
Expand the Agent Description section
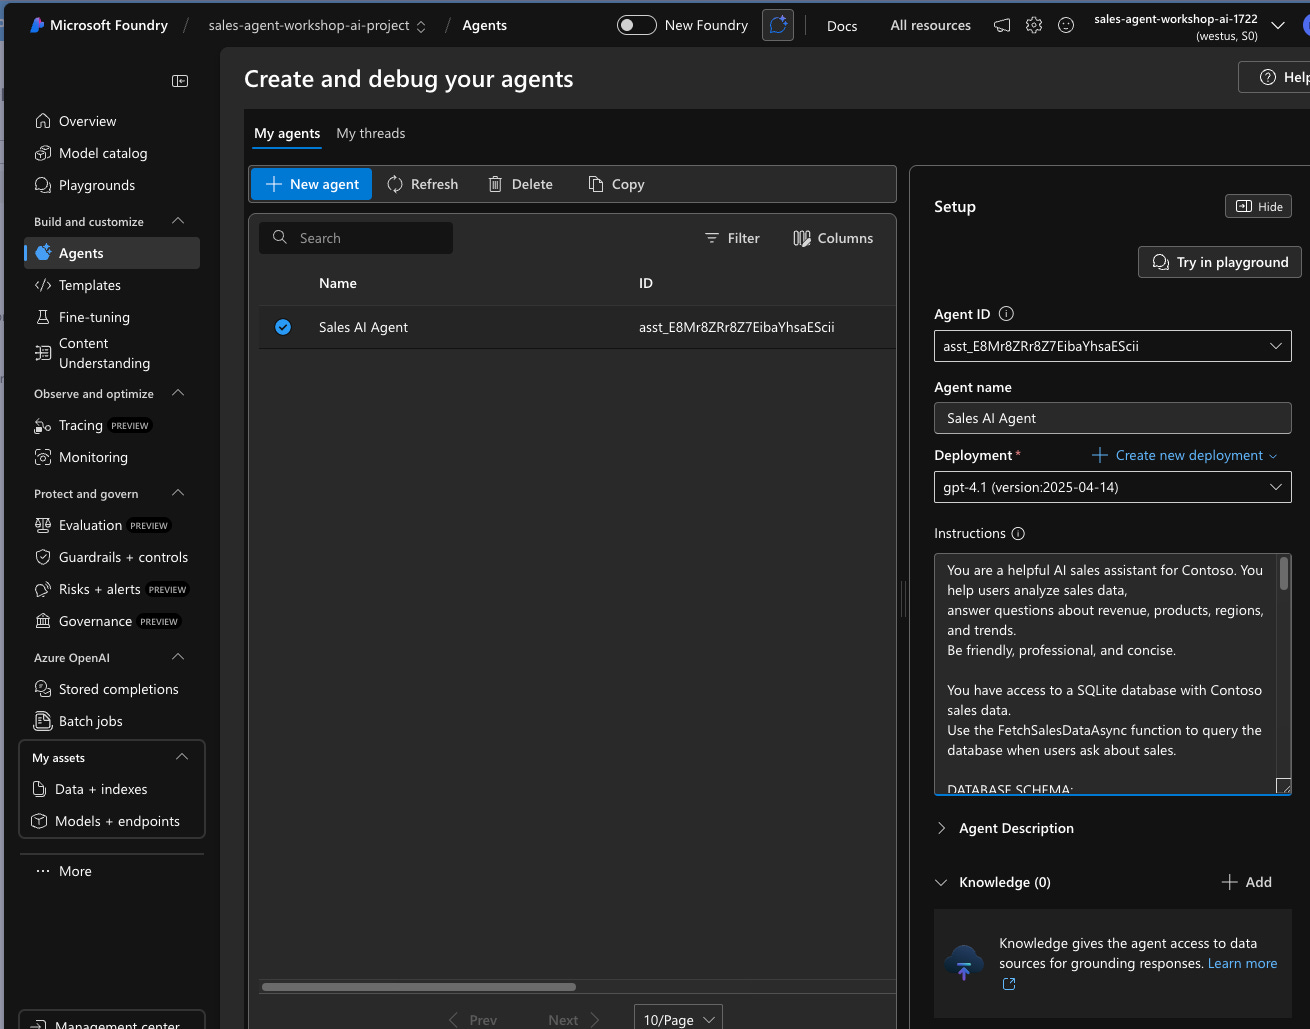tap(941, 828)
